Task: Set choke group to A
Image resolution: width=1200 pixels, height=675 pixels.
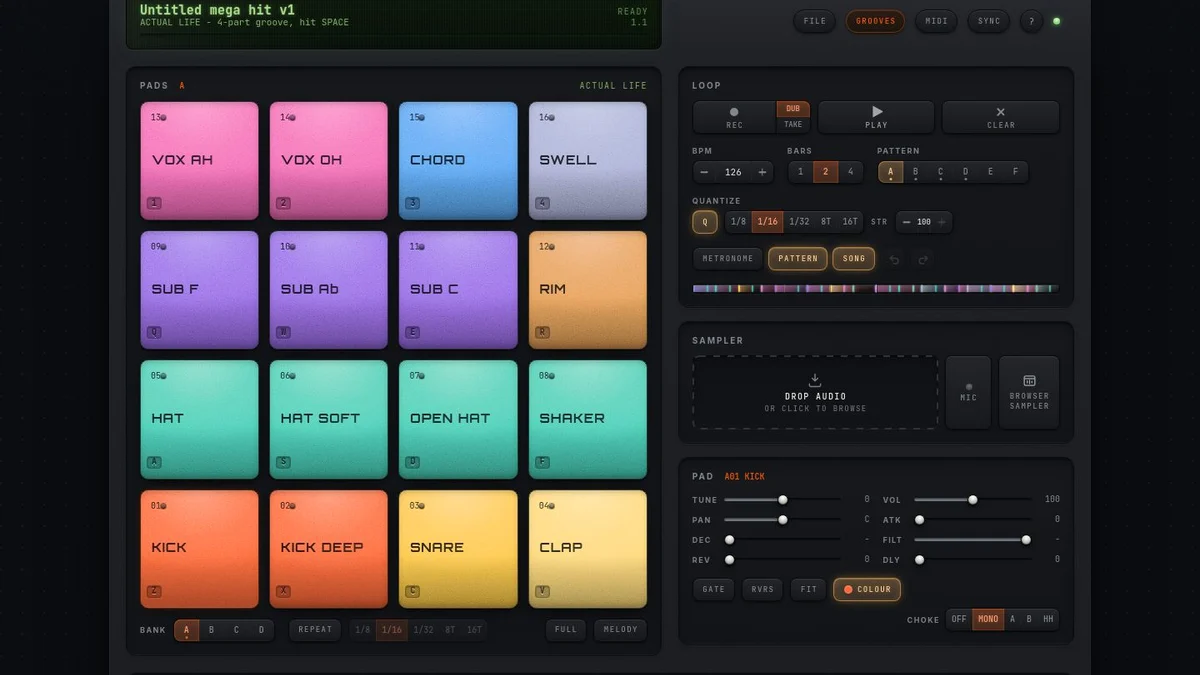Action: 1012,619
